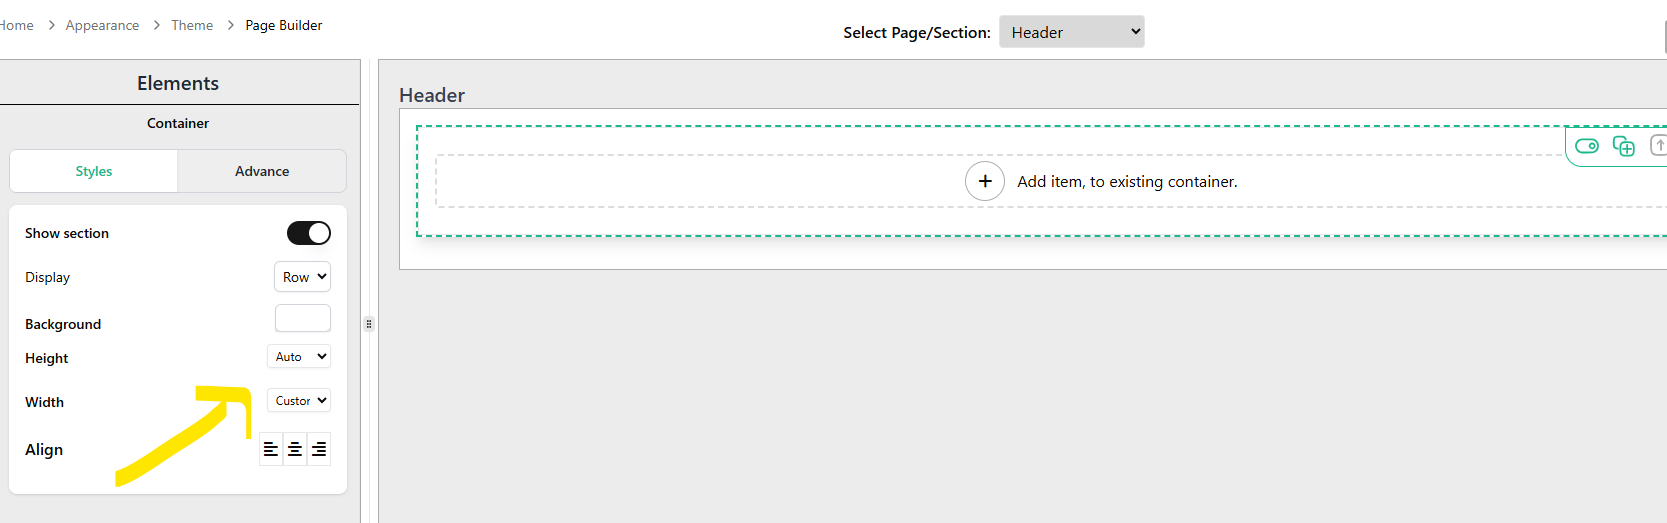Switch to the Styles tab
Image resolution: width=1667 pixels, height=523 pixels.
pyautogui.click(x=94, y=171)
